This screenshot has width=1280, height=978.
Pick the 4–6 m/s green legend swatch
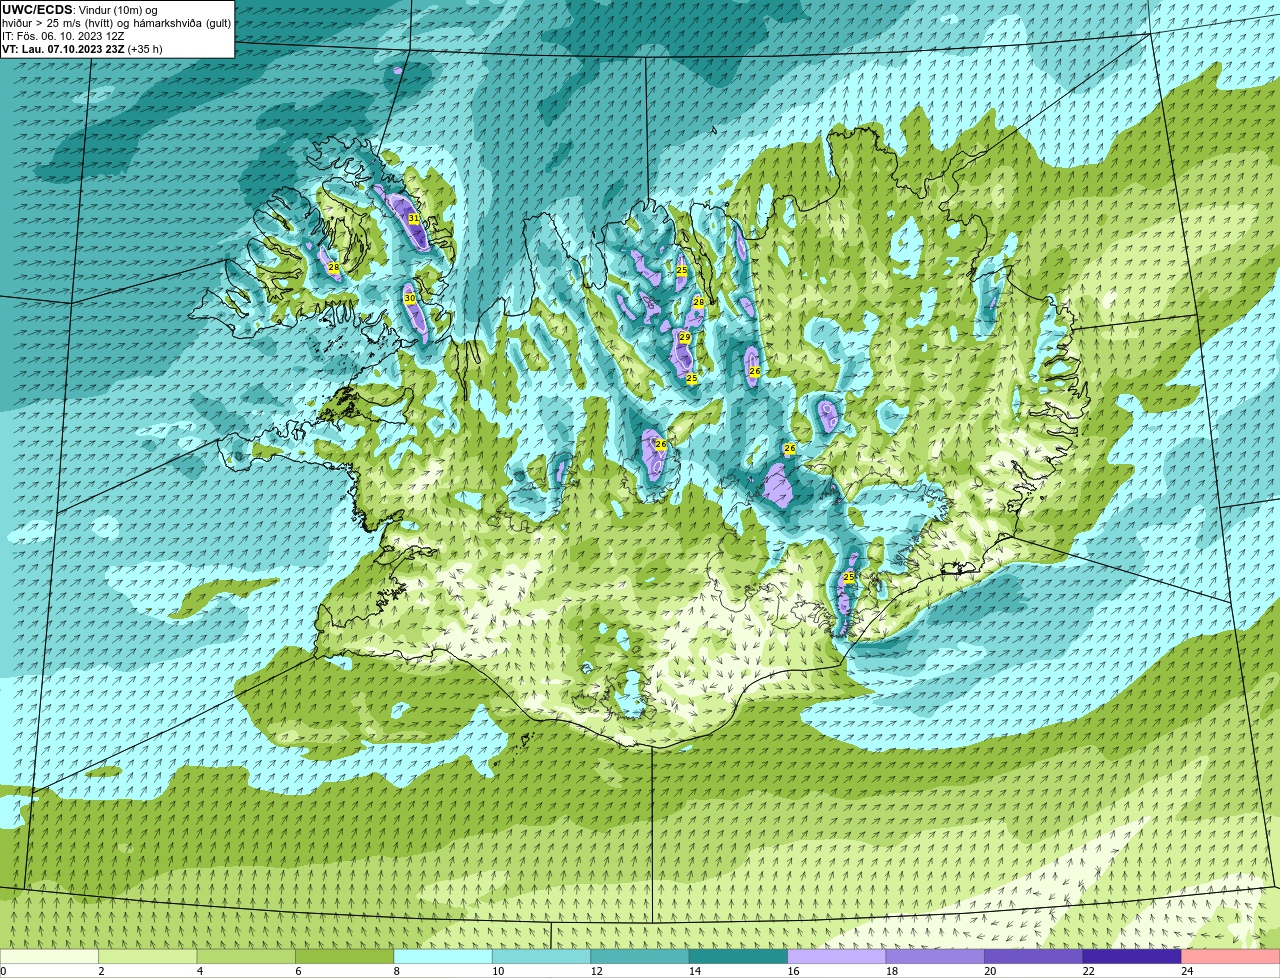click(x=247, y=956)
